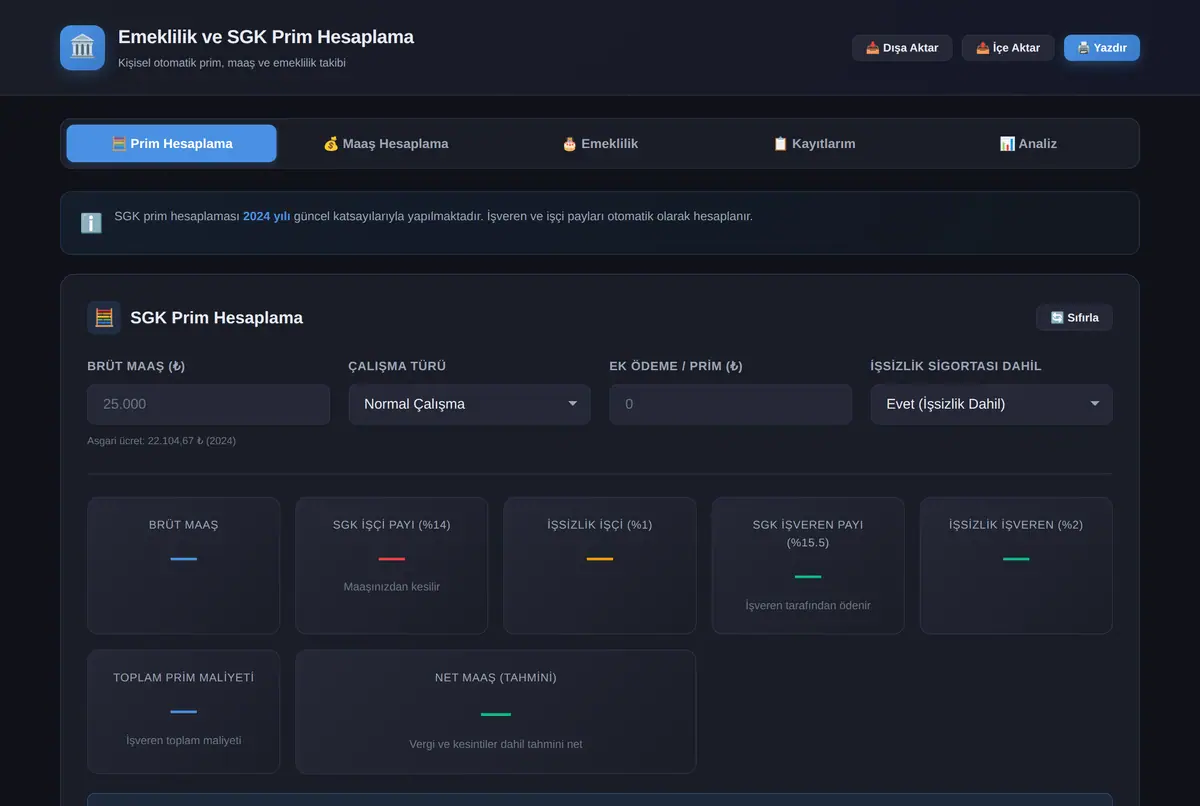Expand the İşsizlik Sigortası Dahil dropdown
This screenshot has height=806, width=1200.
[992, 404]
